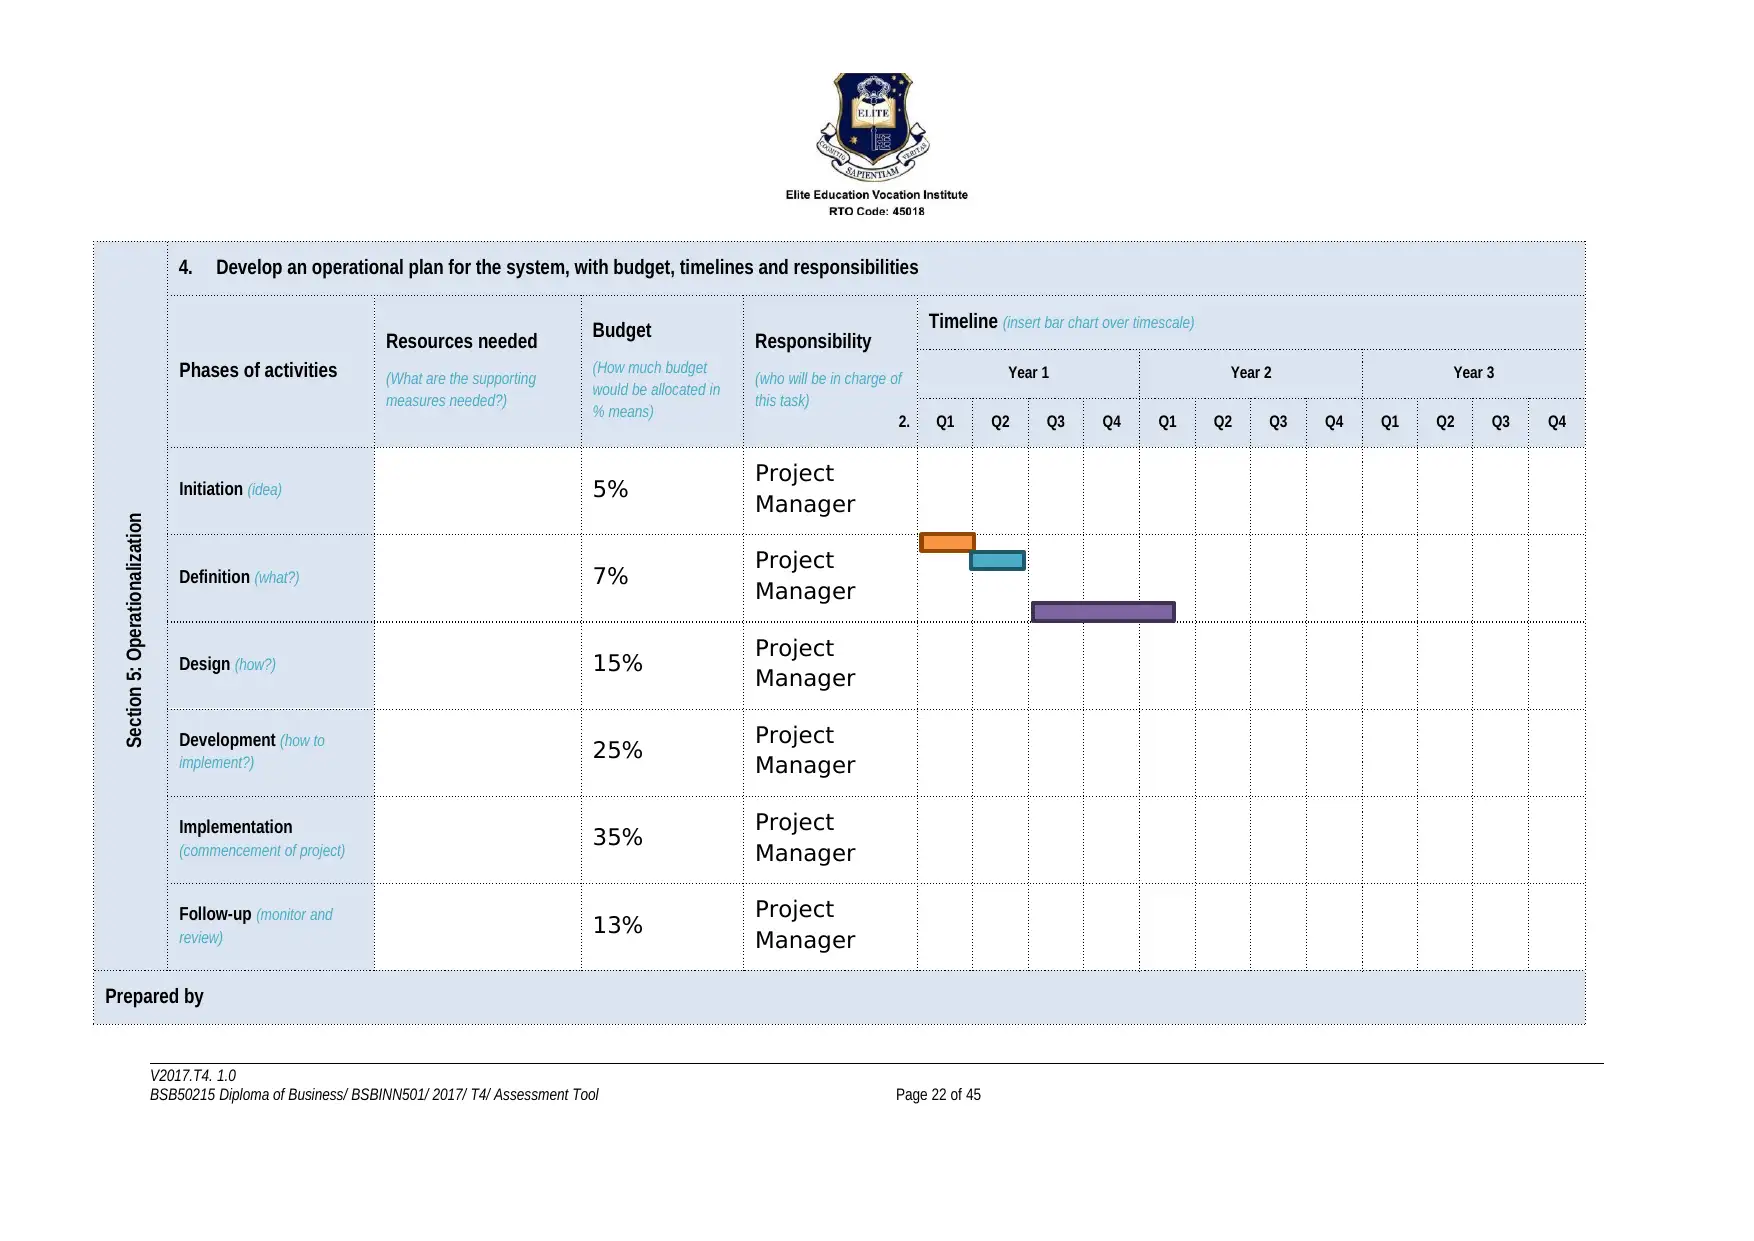Click 'Project Manager' in the Definition row
This screenshot has height=1241, width=1754.
pos(805,575)
